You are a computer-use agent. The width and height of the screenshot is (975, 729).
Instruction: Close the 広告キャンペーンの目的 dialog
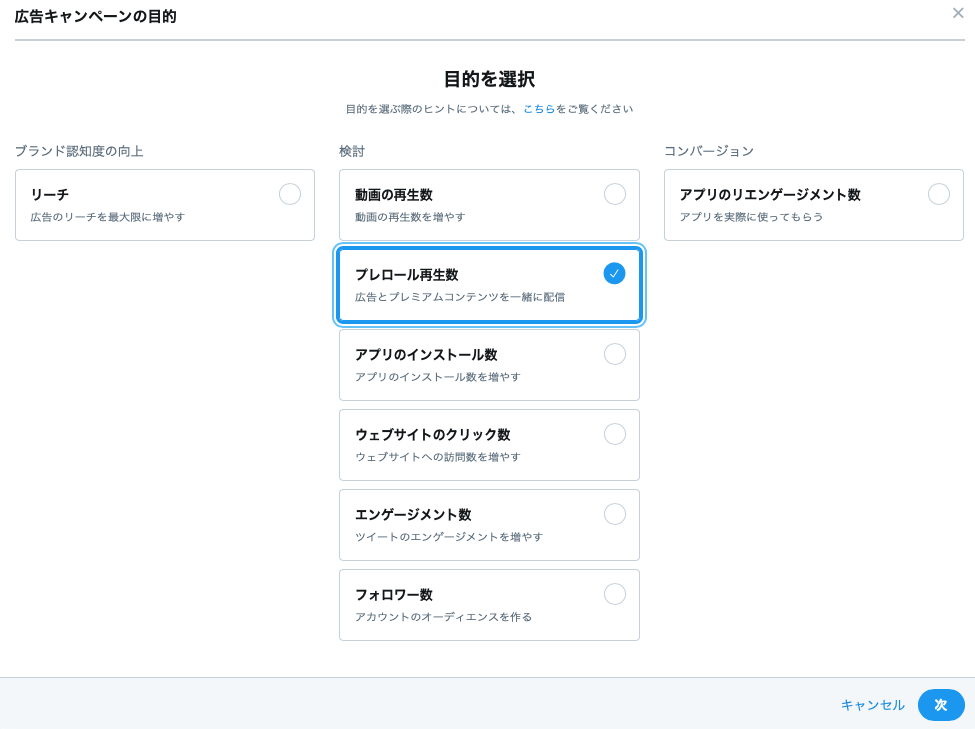coord(958,13)
